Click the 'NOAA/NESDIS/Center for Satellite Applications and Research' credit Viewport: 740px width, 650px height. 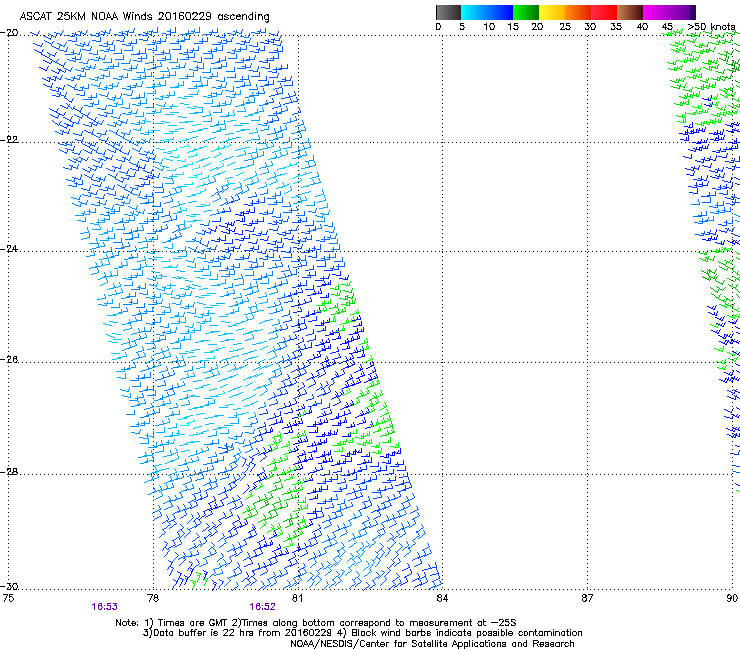coord(432,644)
